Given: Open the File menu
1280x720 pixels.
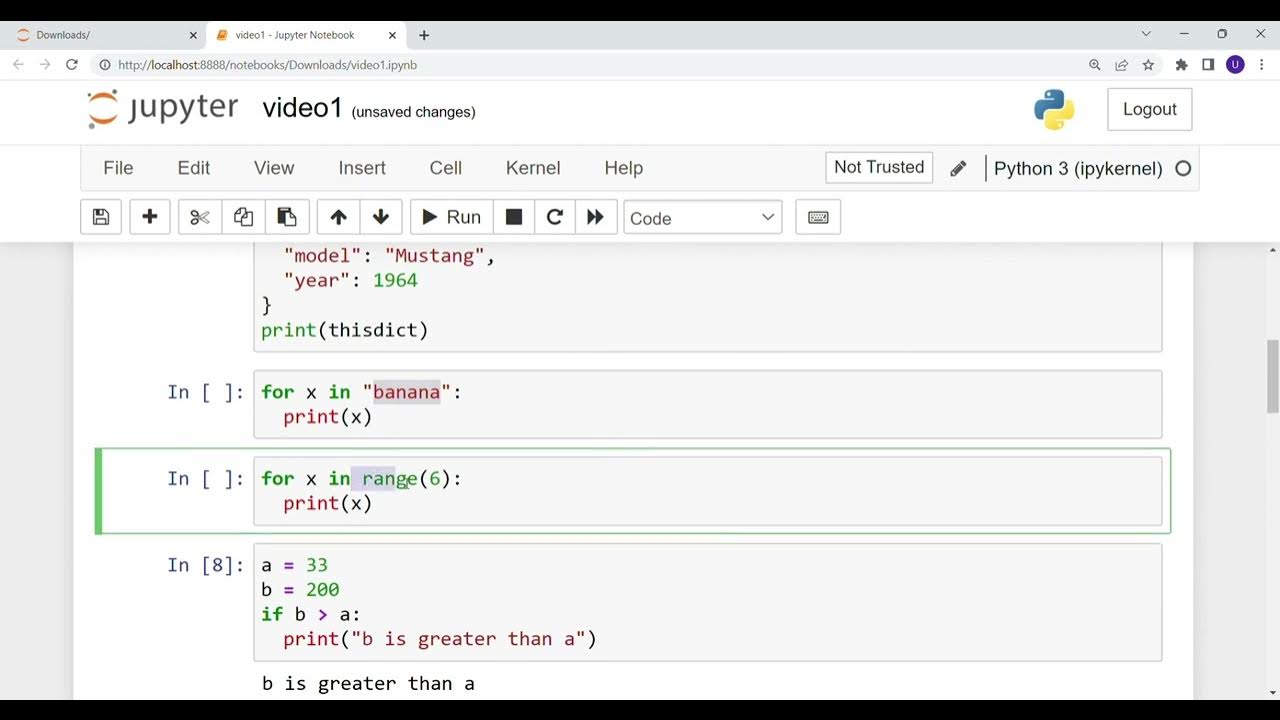Looking at the screenshot, I should point(118,168).
